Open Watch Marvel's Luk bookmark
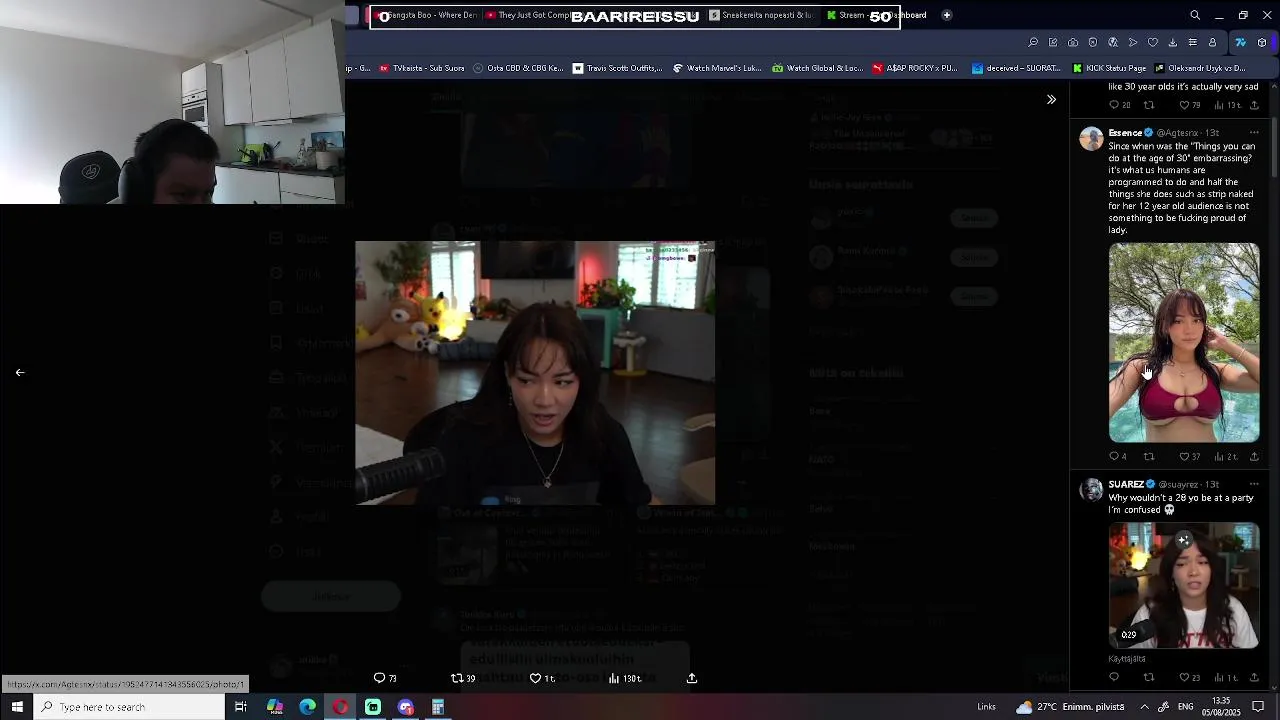The height and width of the screenshot is (720, 1280). (x=717, y=68)
